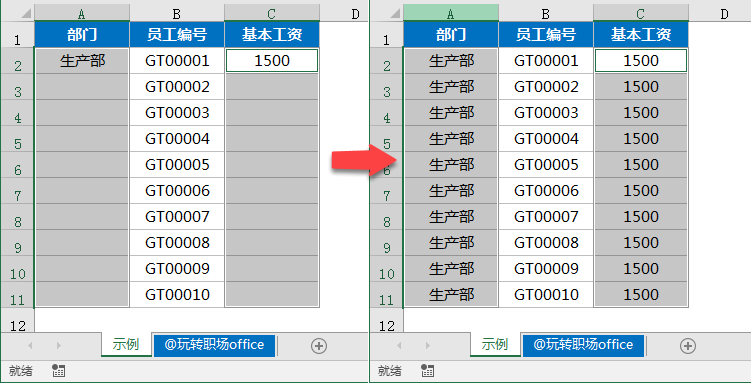Select row 11 header in right window
This screenshot has width=751, height=383.
coord(387,294)
